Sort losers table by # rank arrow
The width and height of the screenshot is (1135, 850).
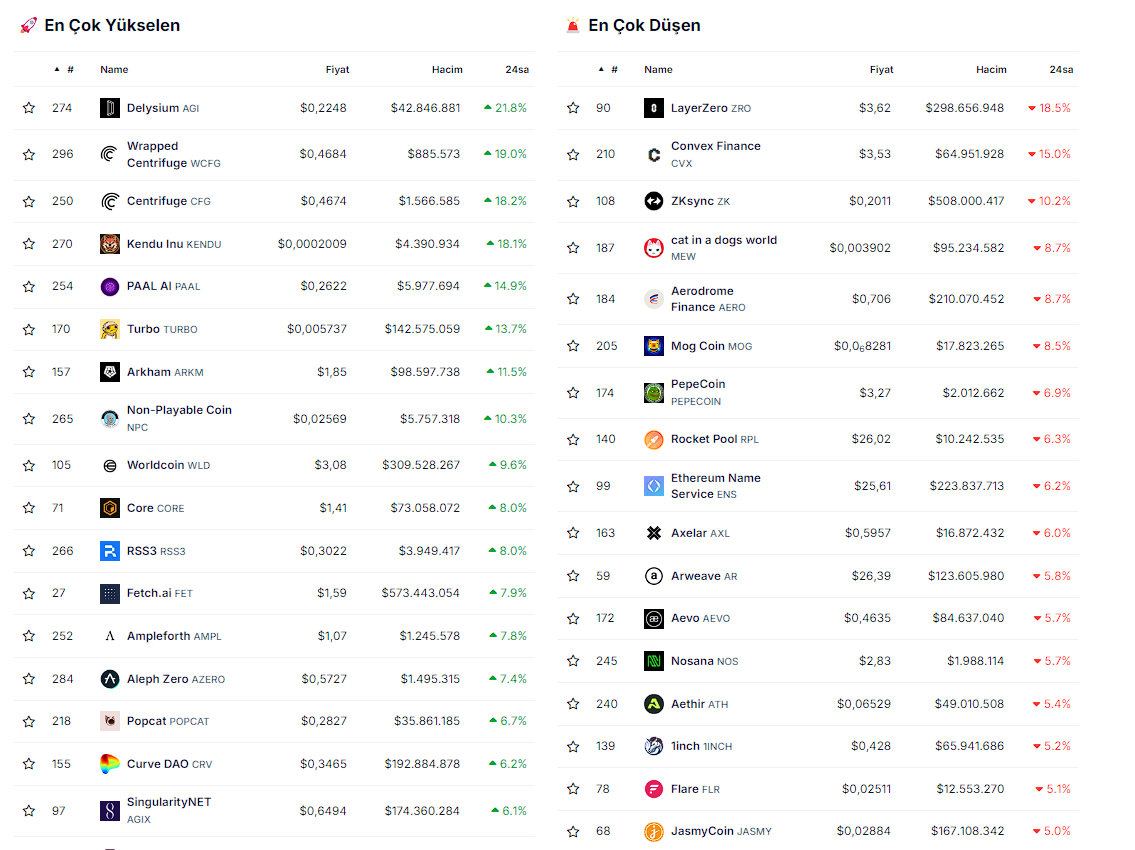(609, 70)
